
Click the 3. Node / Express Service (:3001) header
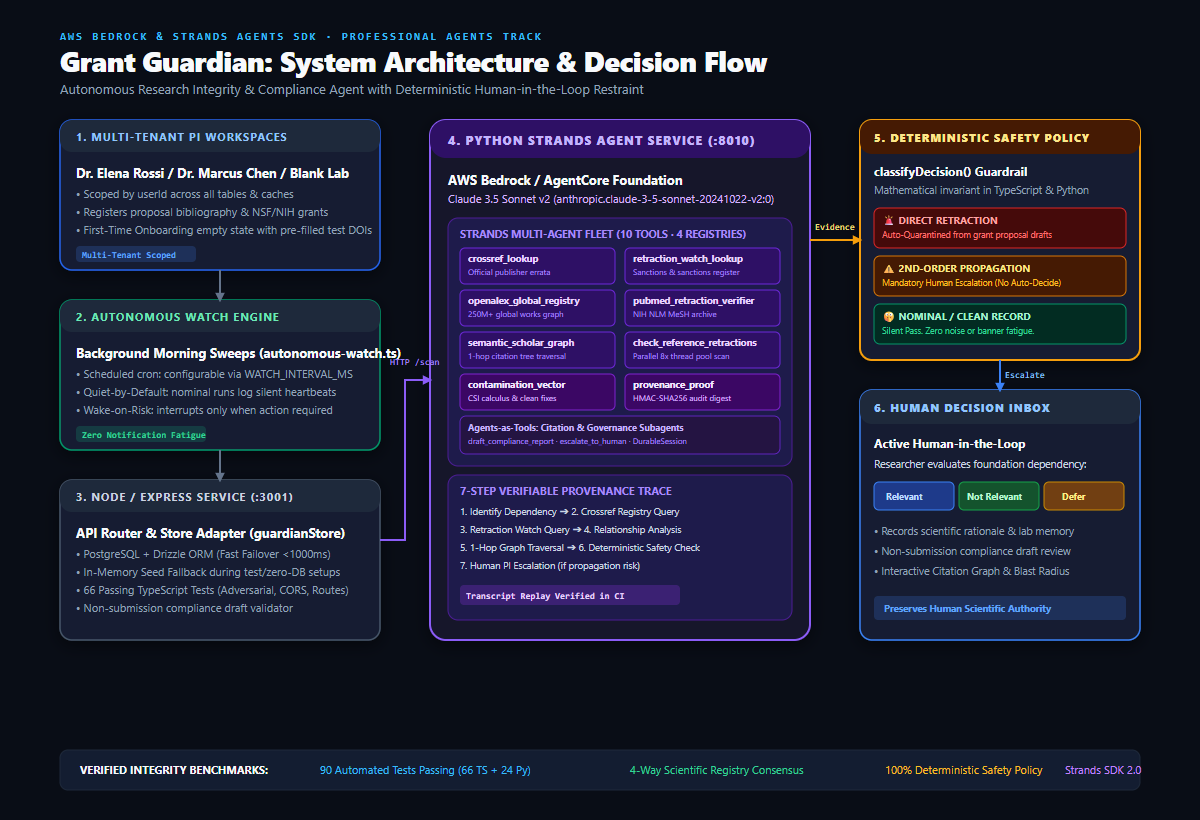pos(220,497)
